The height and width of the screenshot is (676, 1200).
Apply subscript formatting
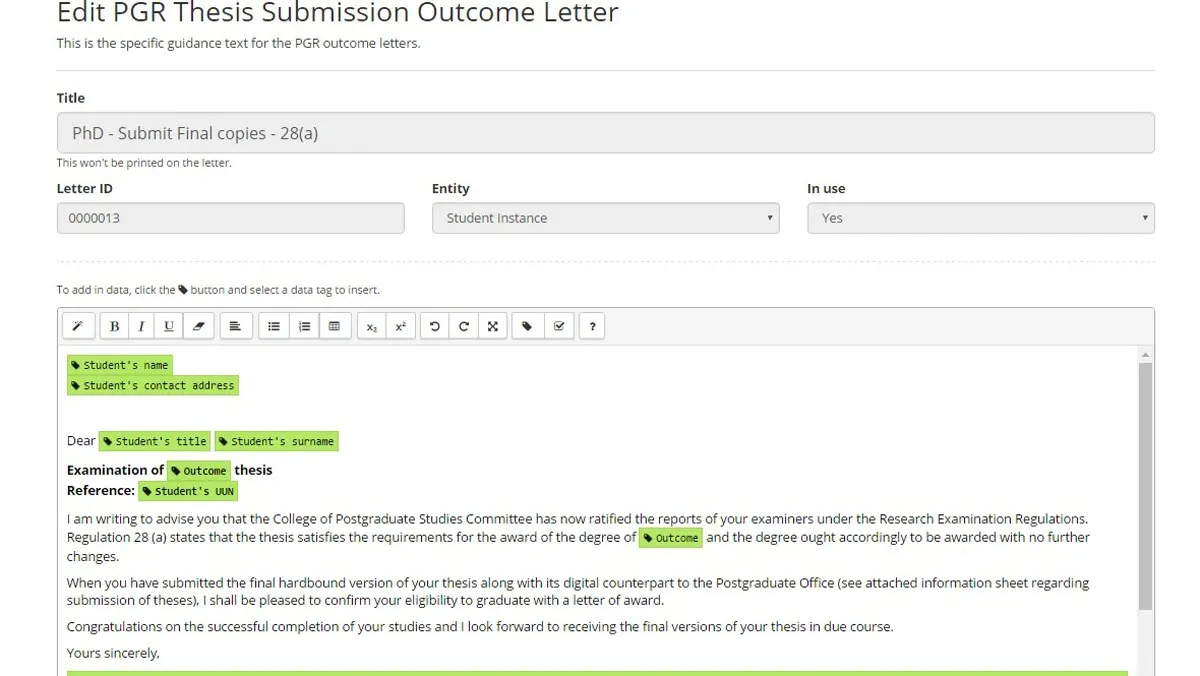coord(371,326)
